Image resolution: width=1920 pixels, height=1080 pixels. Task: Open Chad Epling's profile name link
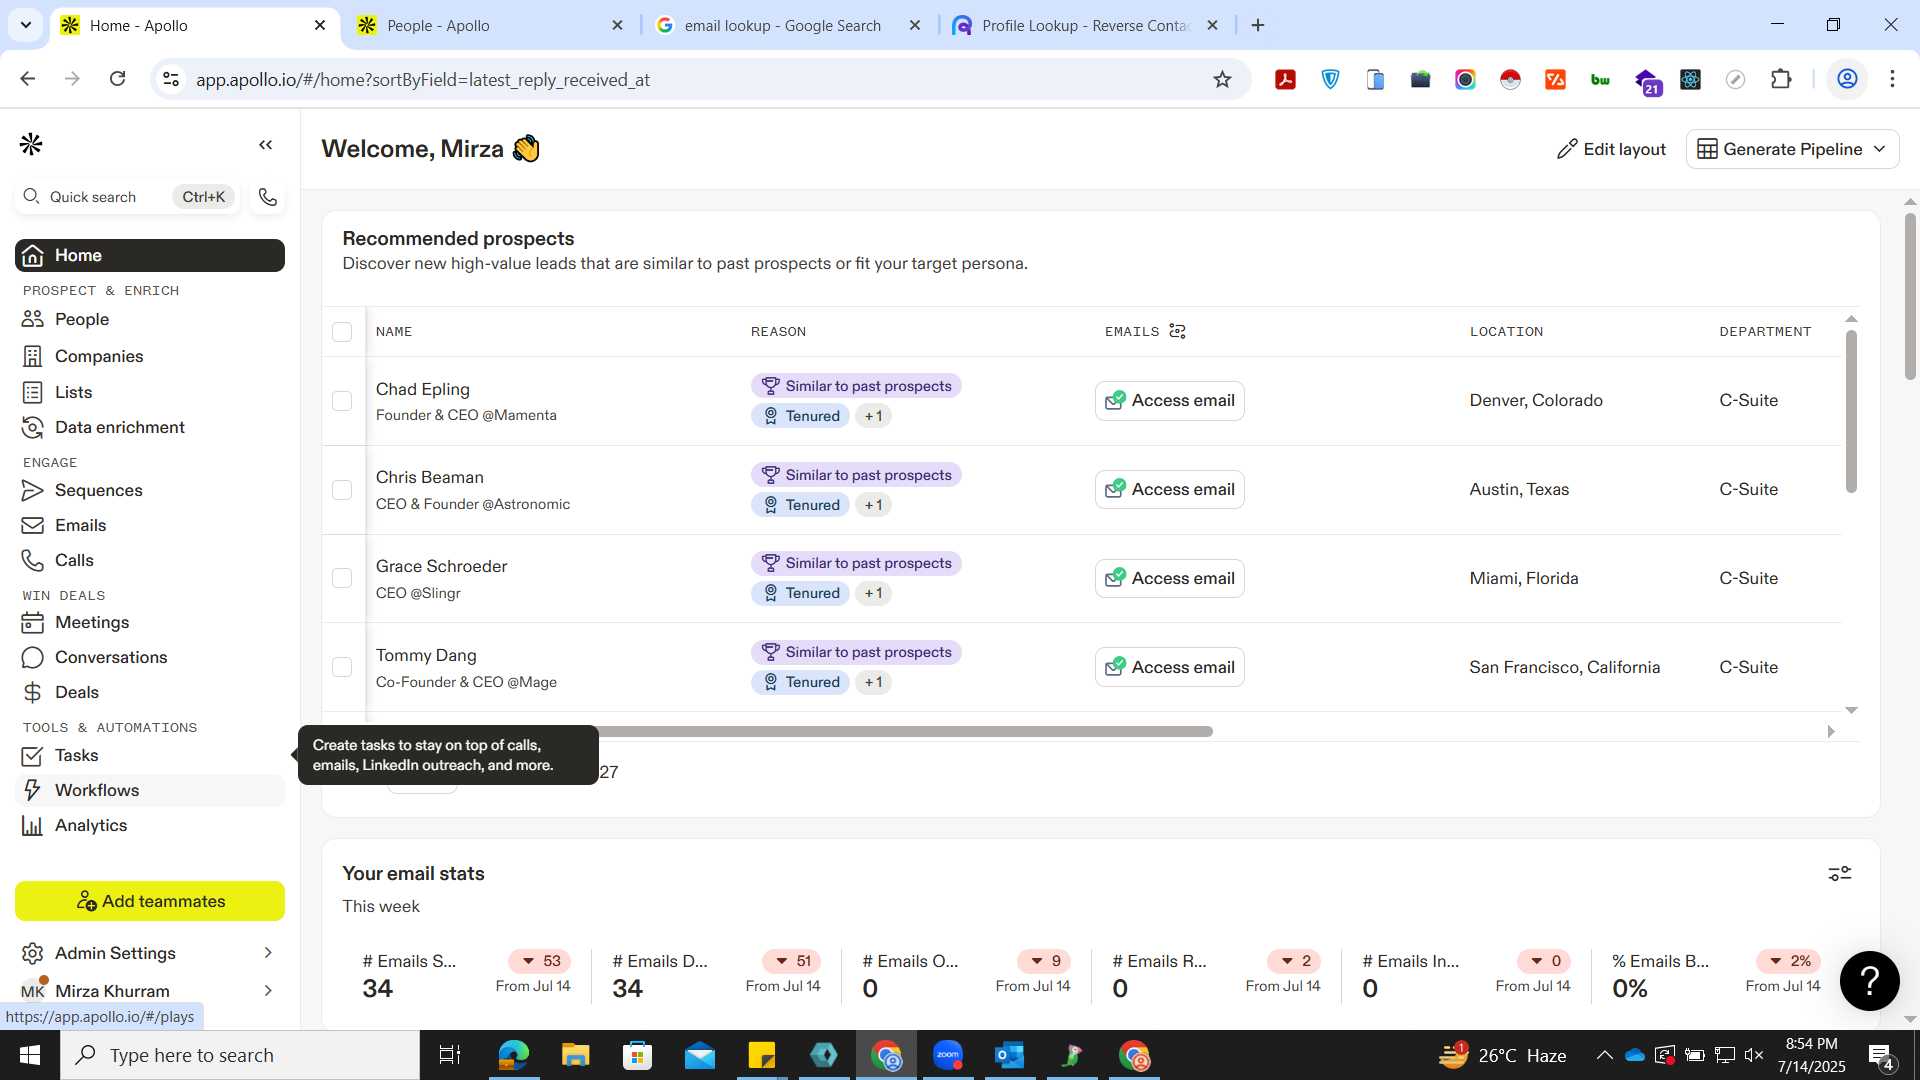(x=422, y=389)
